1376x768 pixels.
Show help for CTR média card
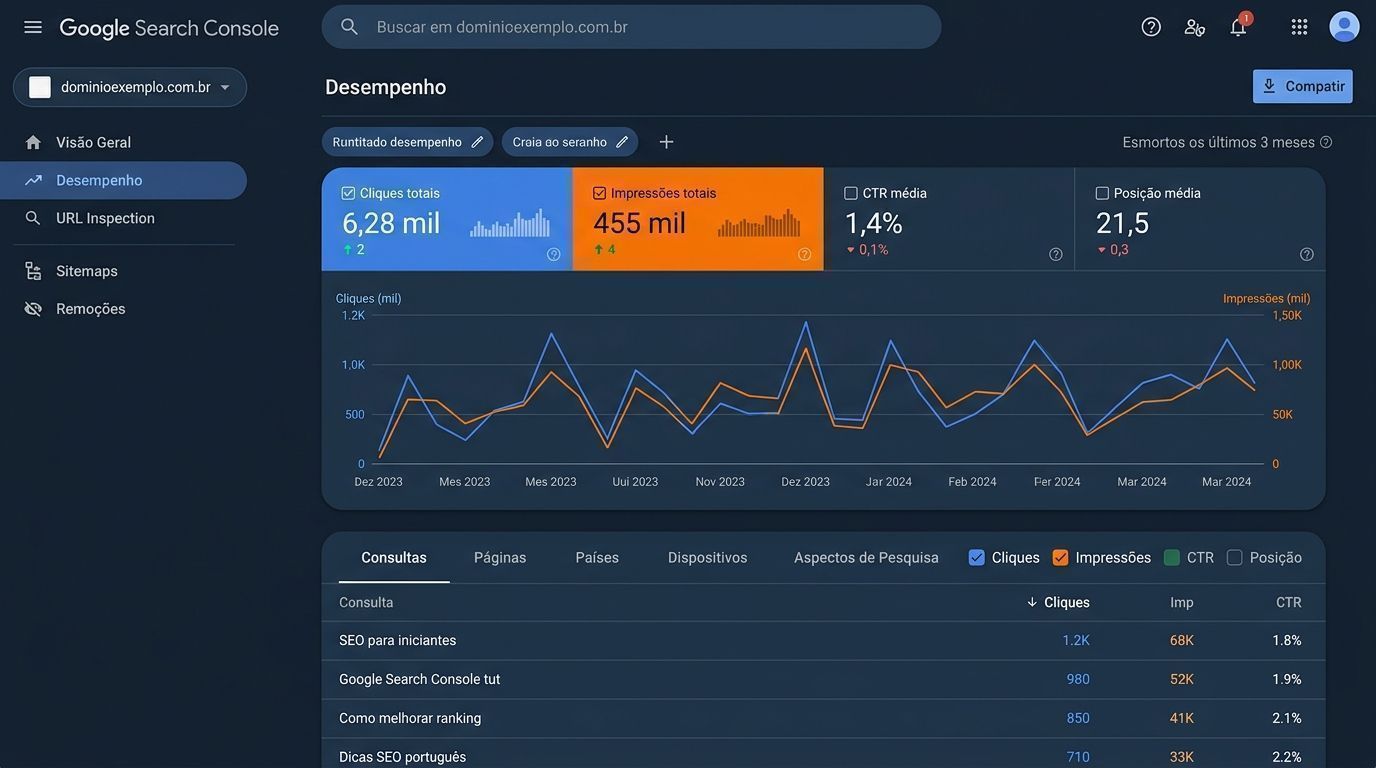point(1055,254)
